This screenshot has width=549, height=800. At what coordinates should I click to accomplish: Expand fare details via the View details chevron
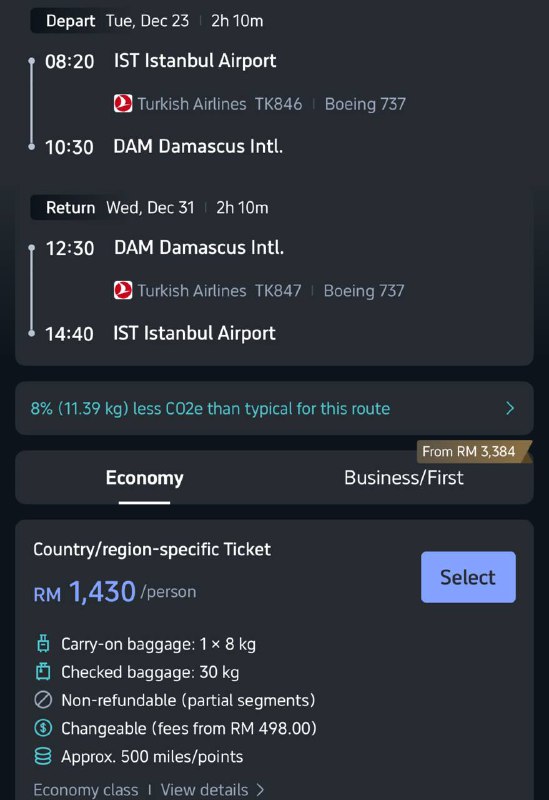[x=260, y=790]
